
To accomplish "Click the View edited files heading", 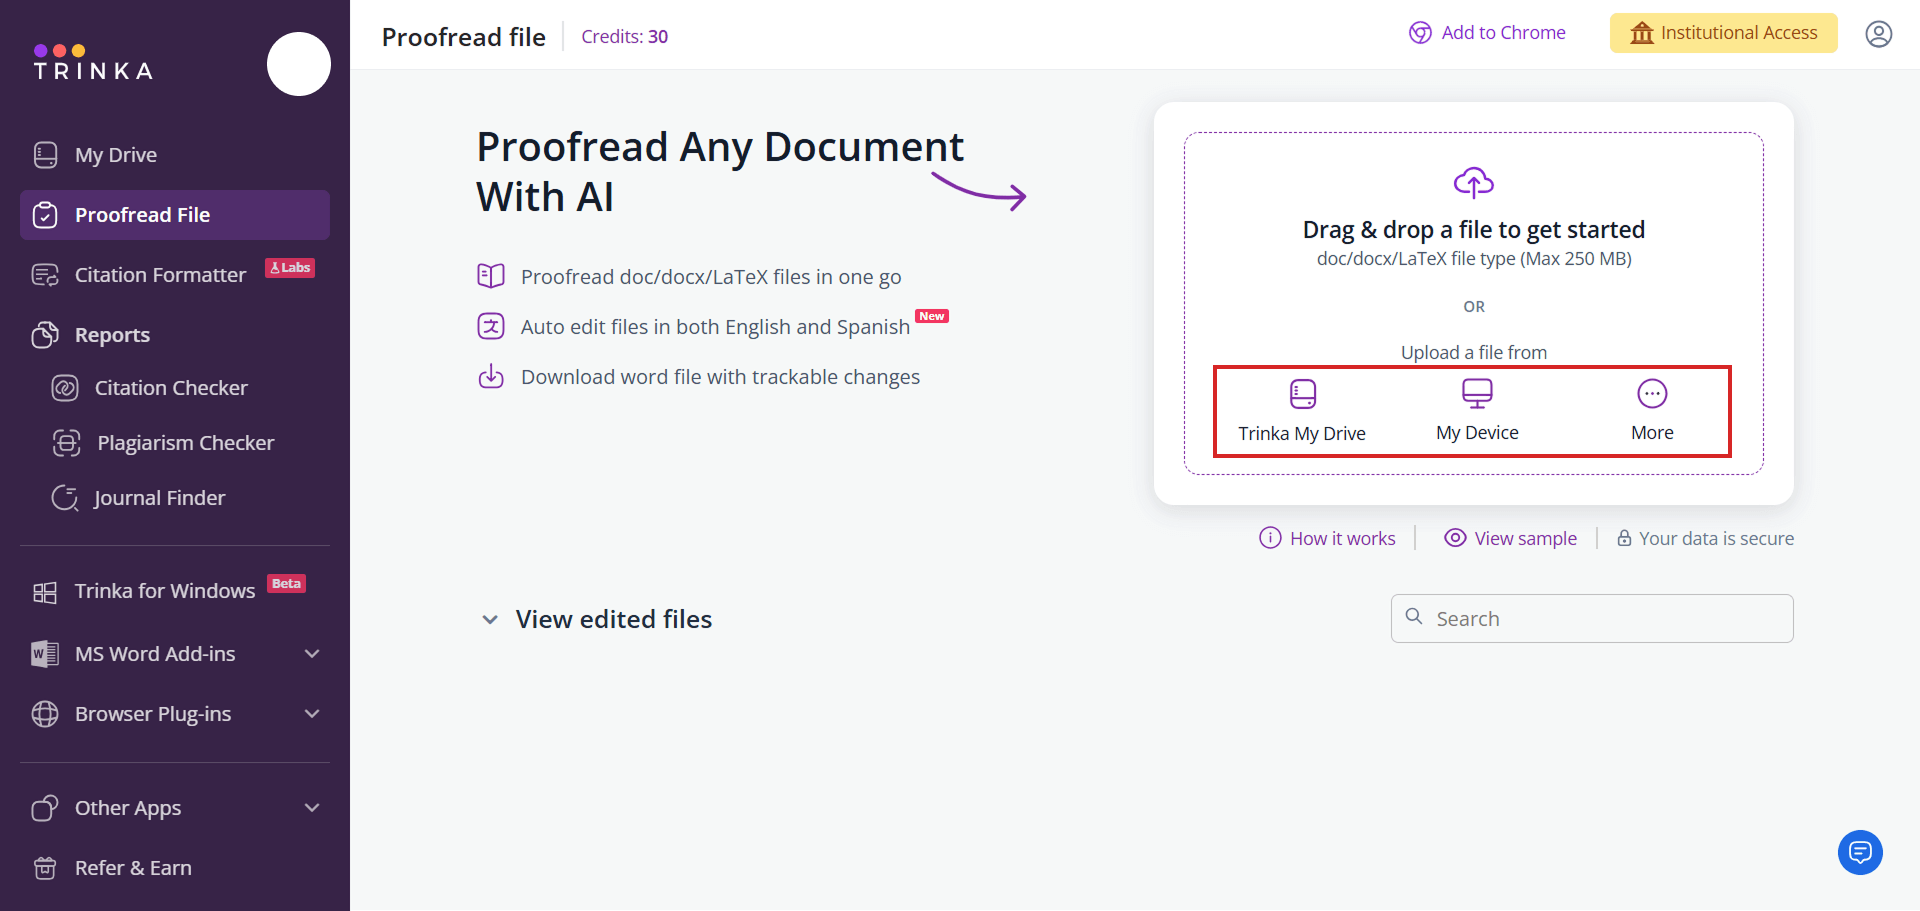I will [x=614, y=620].
